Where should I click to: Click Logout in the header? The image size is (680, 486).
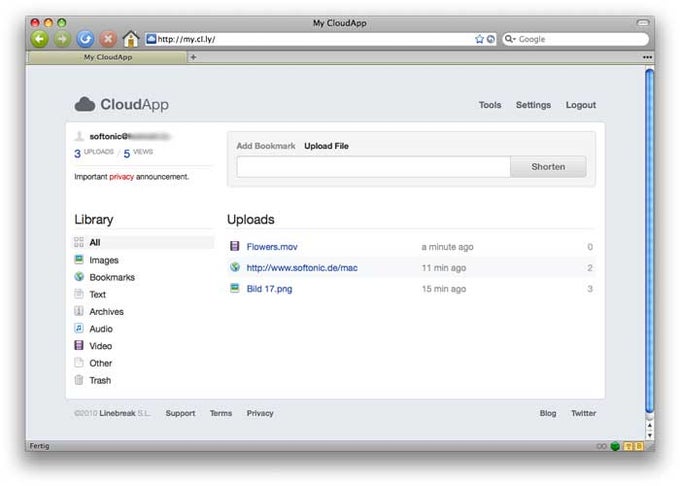(x=581, y=105)
